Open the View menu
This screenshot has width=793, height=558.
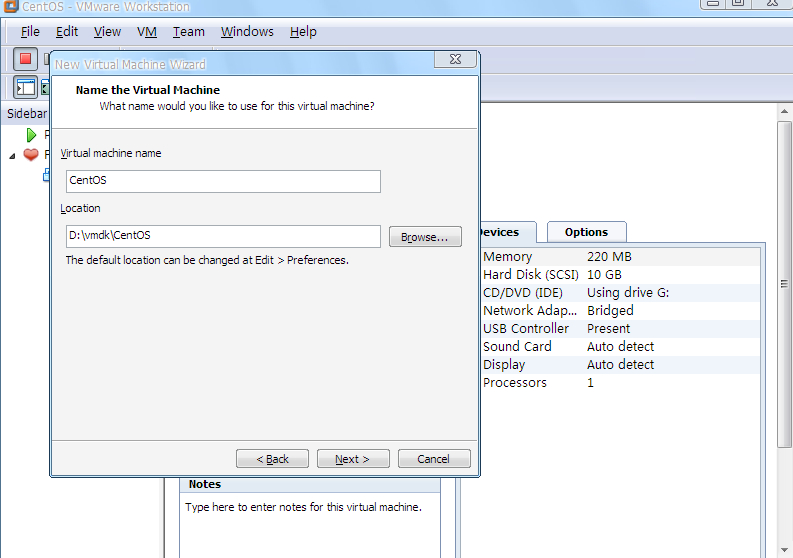coord(107,31)
